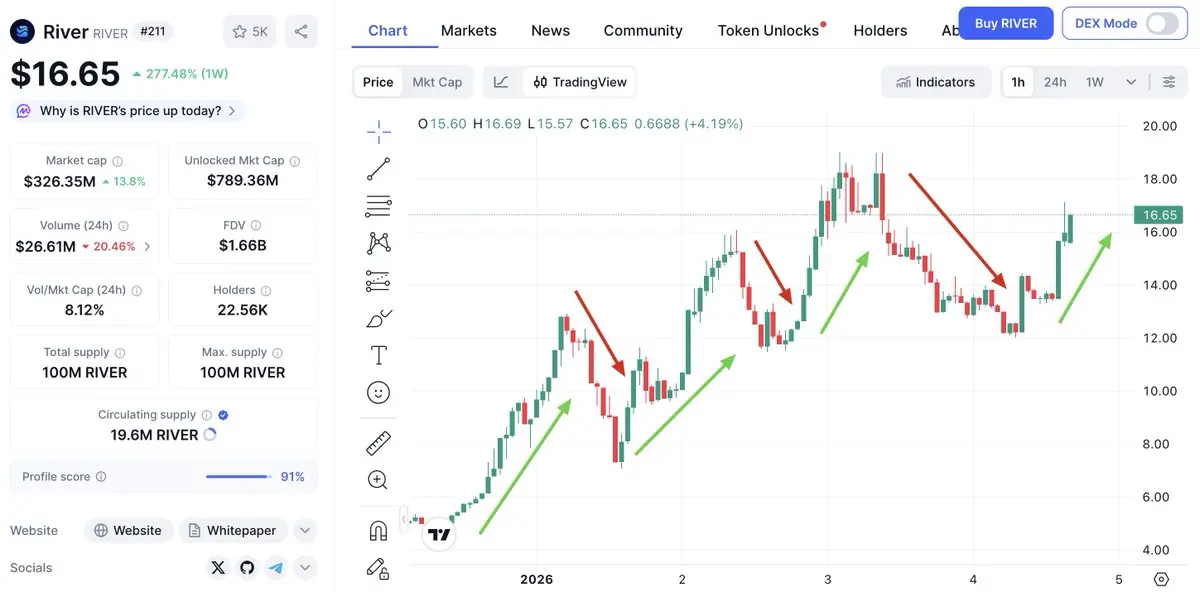Select the Text annotation tool
This screenshot has width=1200, height=592.
pos(379,355)
